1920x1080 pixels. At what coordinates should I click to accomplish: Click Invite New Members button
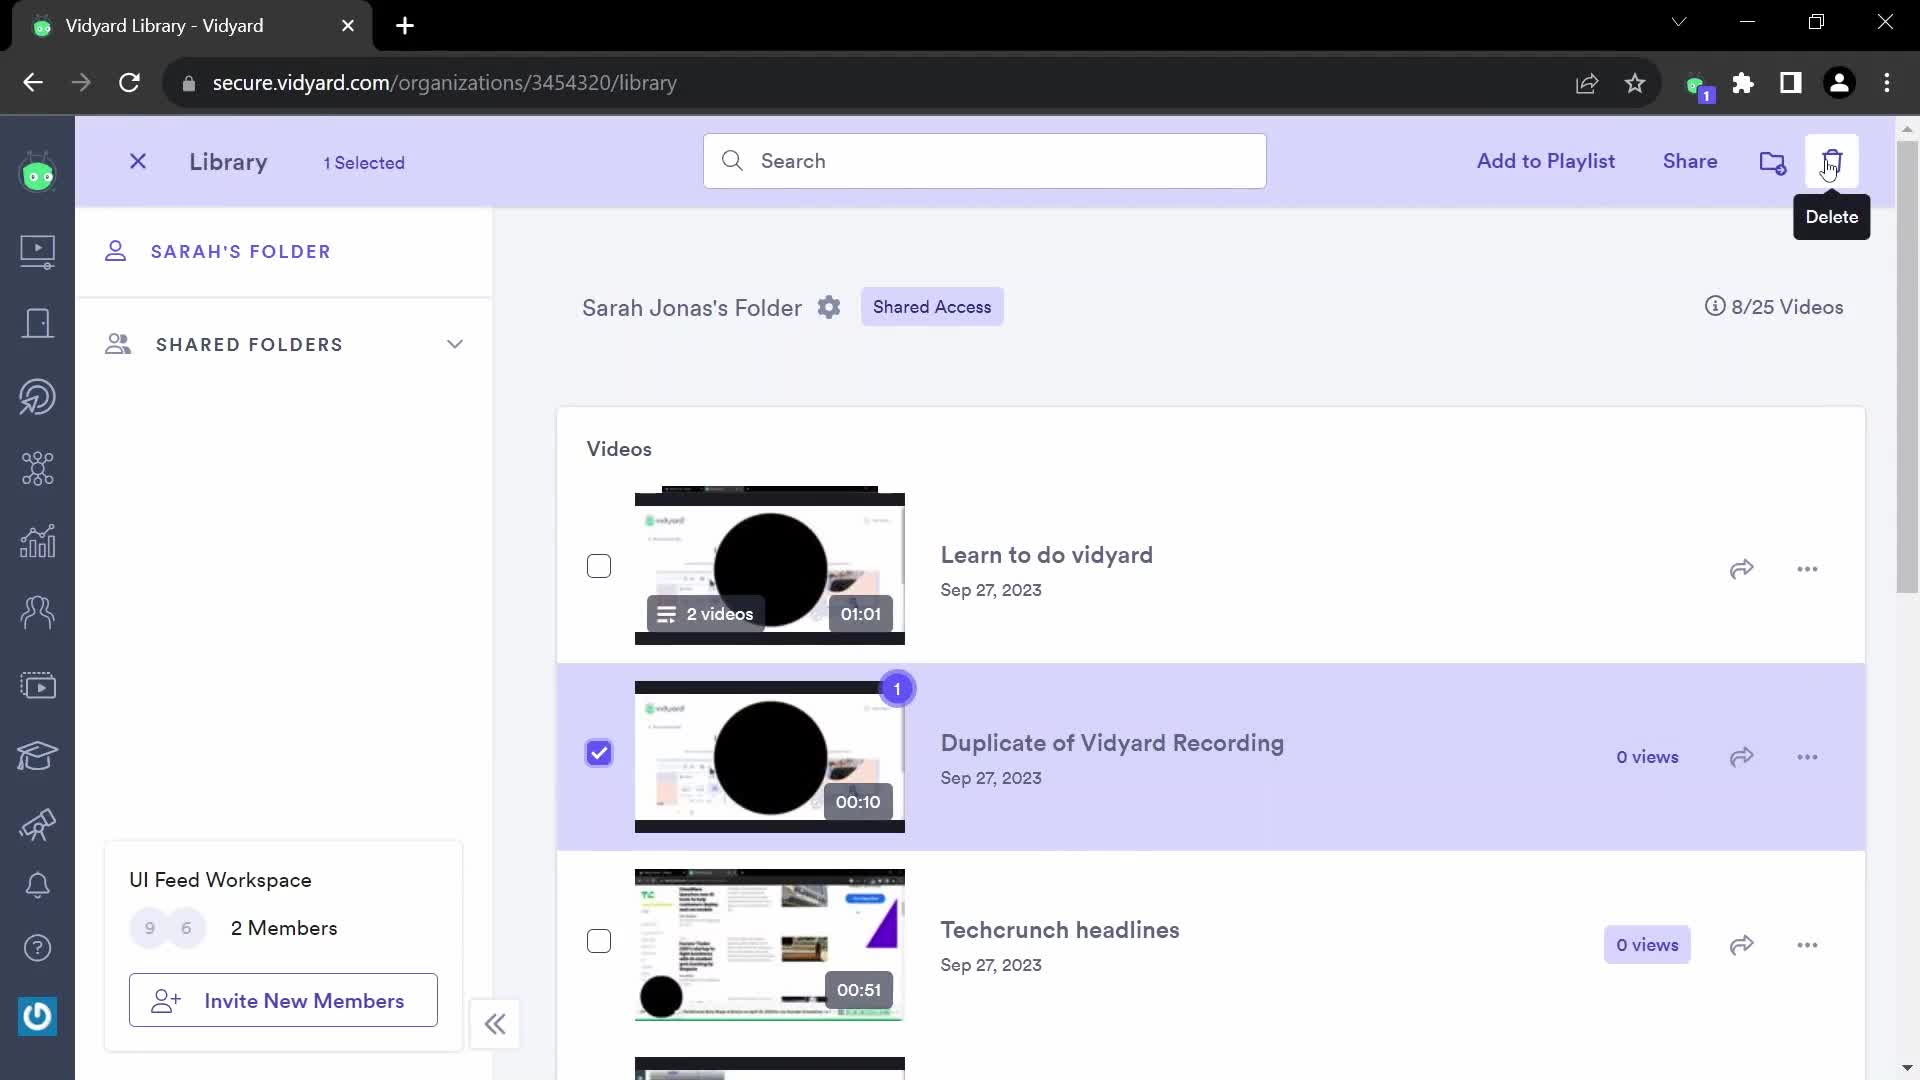(283, 1000)
